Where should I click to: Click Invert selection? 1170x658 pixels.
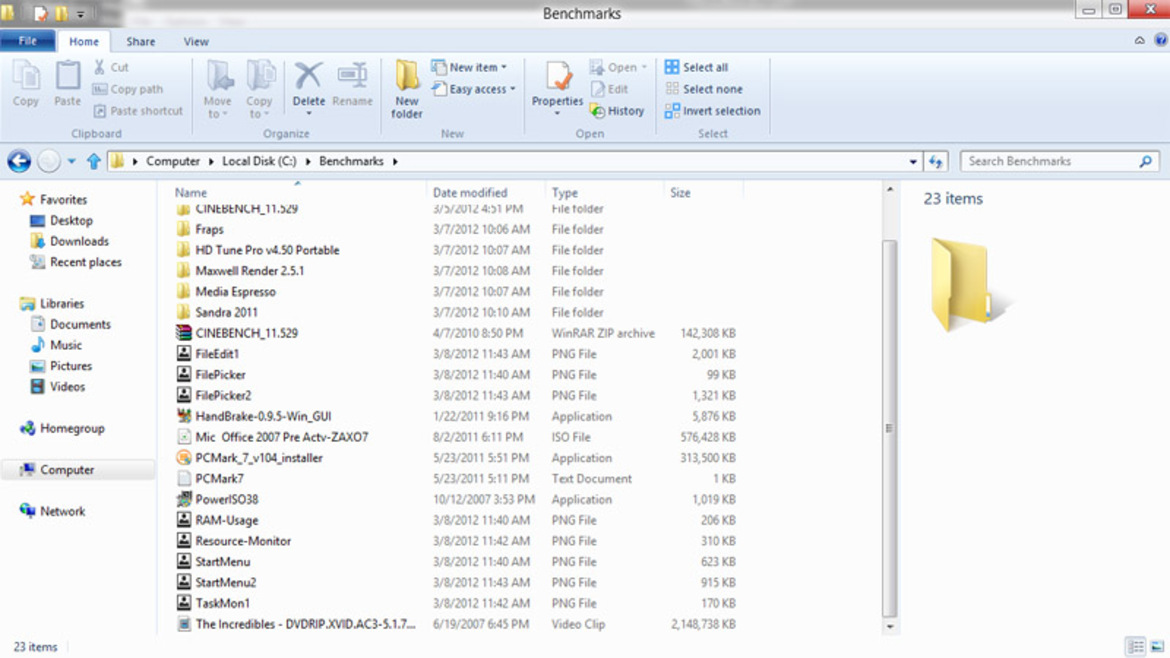click(713, 110)
